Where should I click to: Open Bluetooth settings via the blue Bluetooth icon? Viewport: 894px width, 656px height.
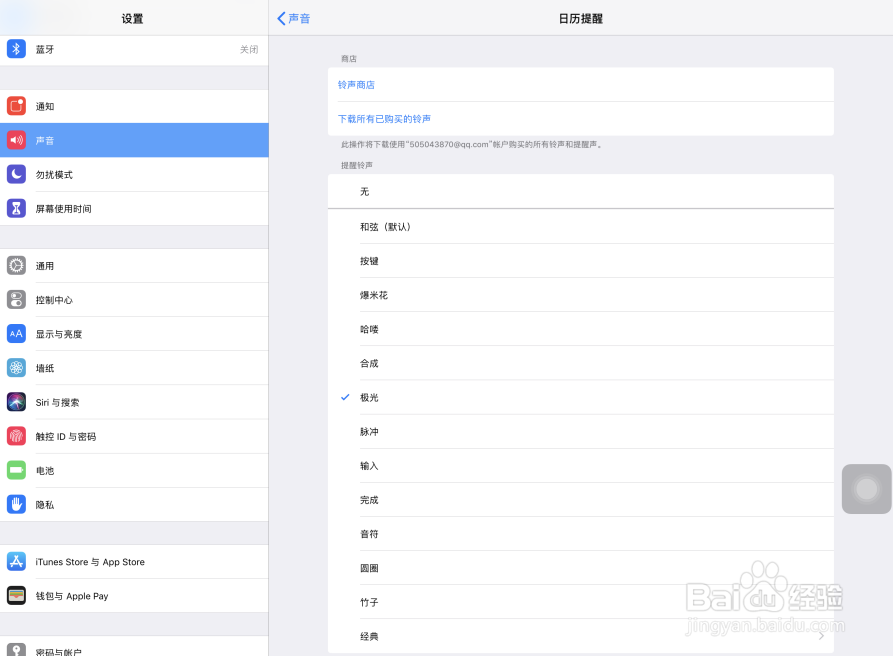click(x=16, y=48)
